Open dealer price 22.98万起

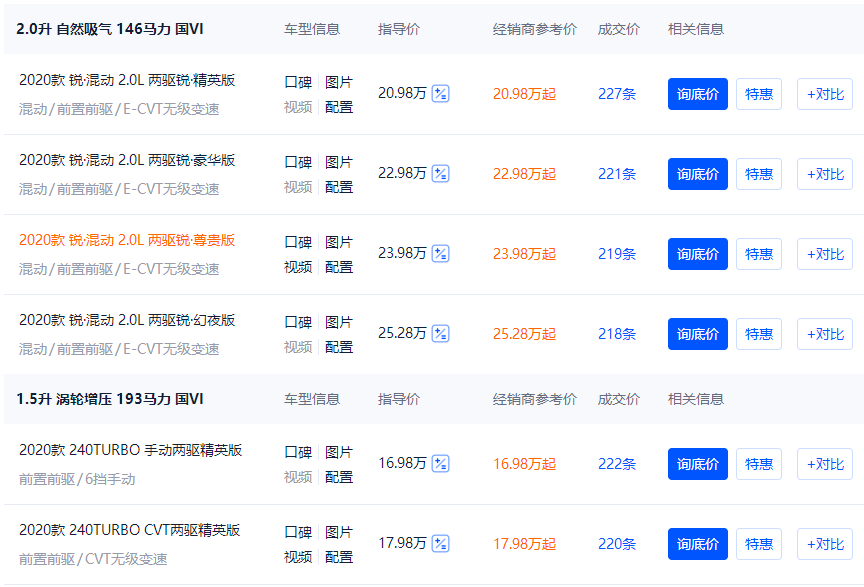pyautogui.click(x=525, y=174)
